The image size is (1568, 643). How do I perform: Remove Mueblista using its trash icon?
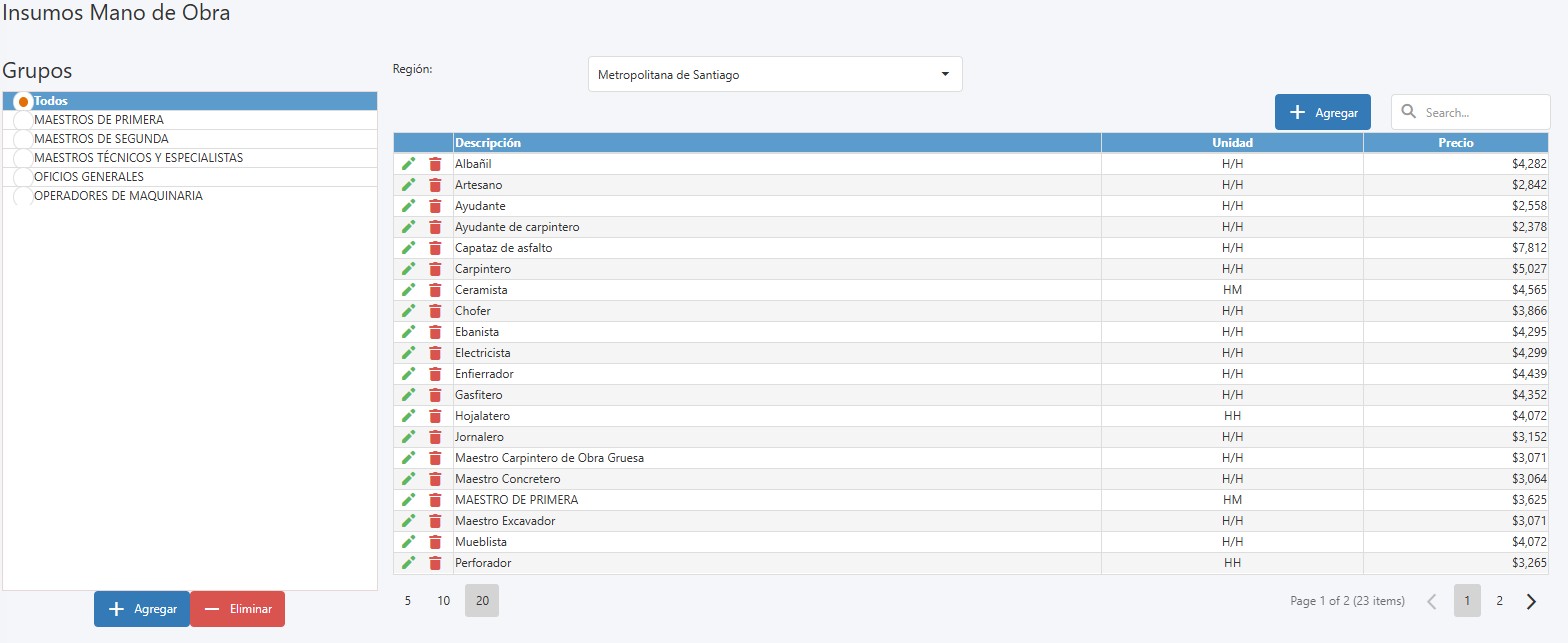click(x=435, y=542)
